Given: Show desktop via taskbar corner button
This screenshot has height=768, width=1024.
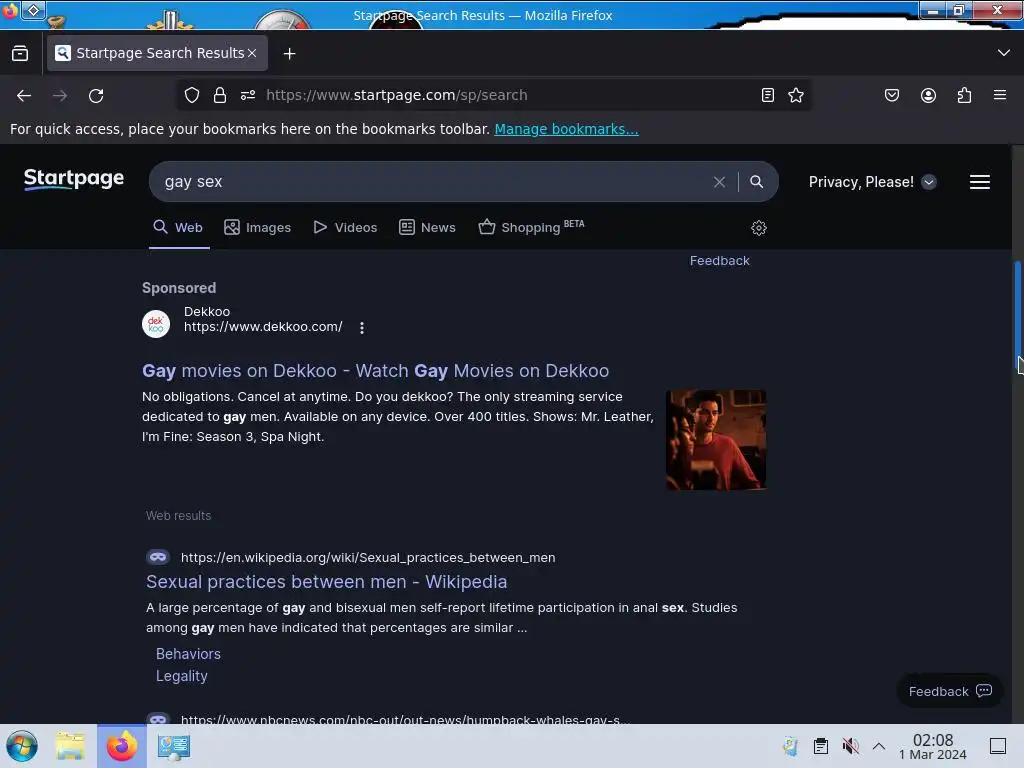Looking at the screenshot, I should pyautogui.click(x=997, y=746).
